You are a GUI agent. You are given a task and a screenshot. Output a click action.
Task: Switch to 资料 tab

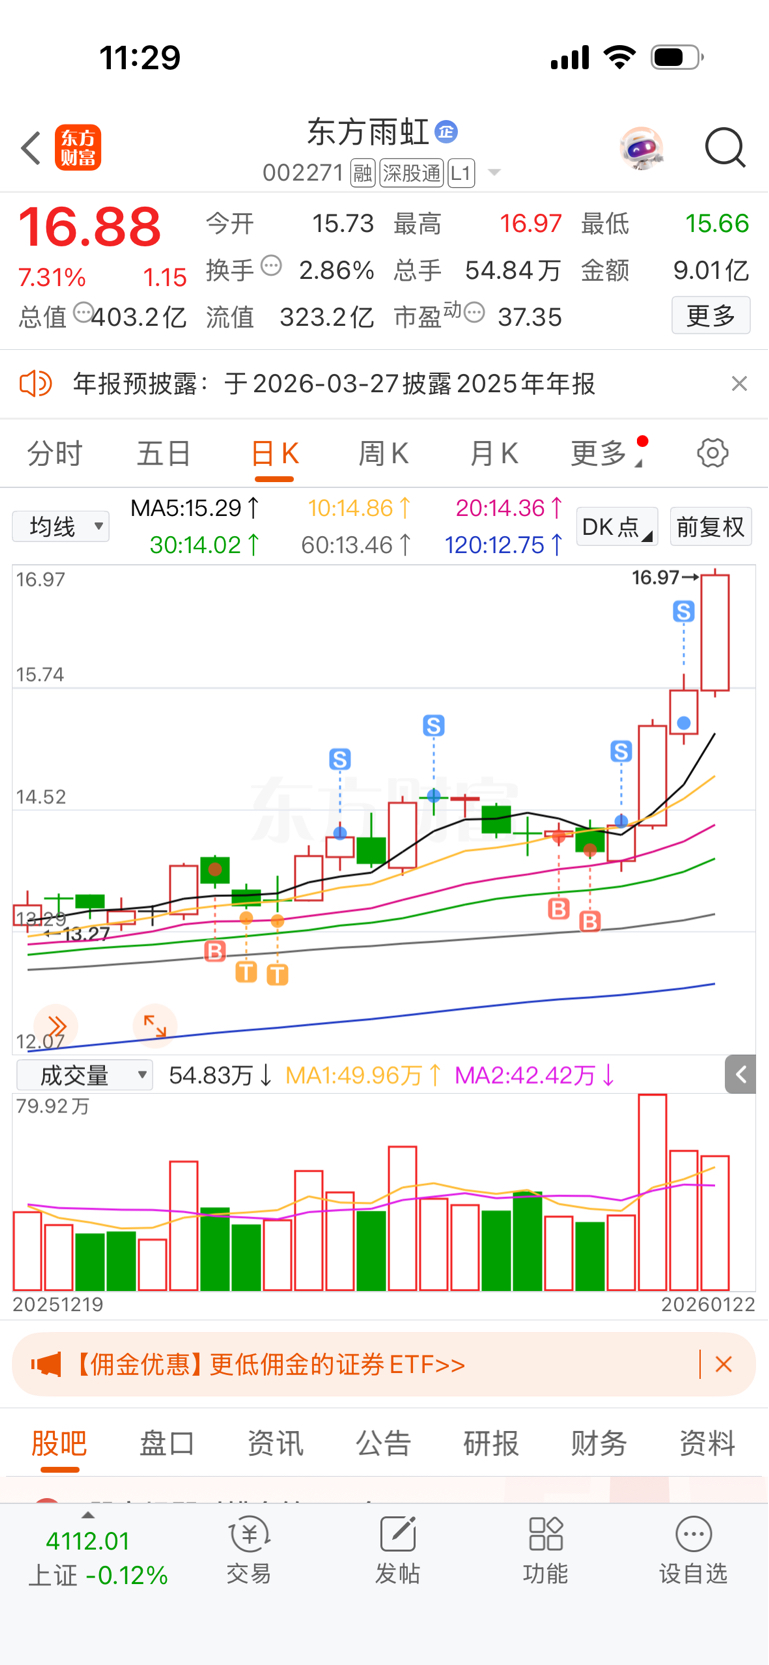(x=707, y=1444)
